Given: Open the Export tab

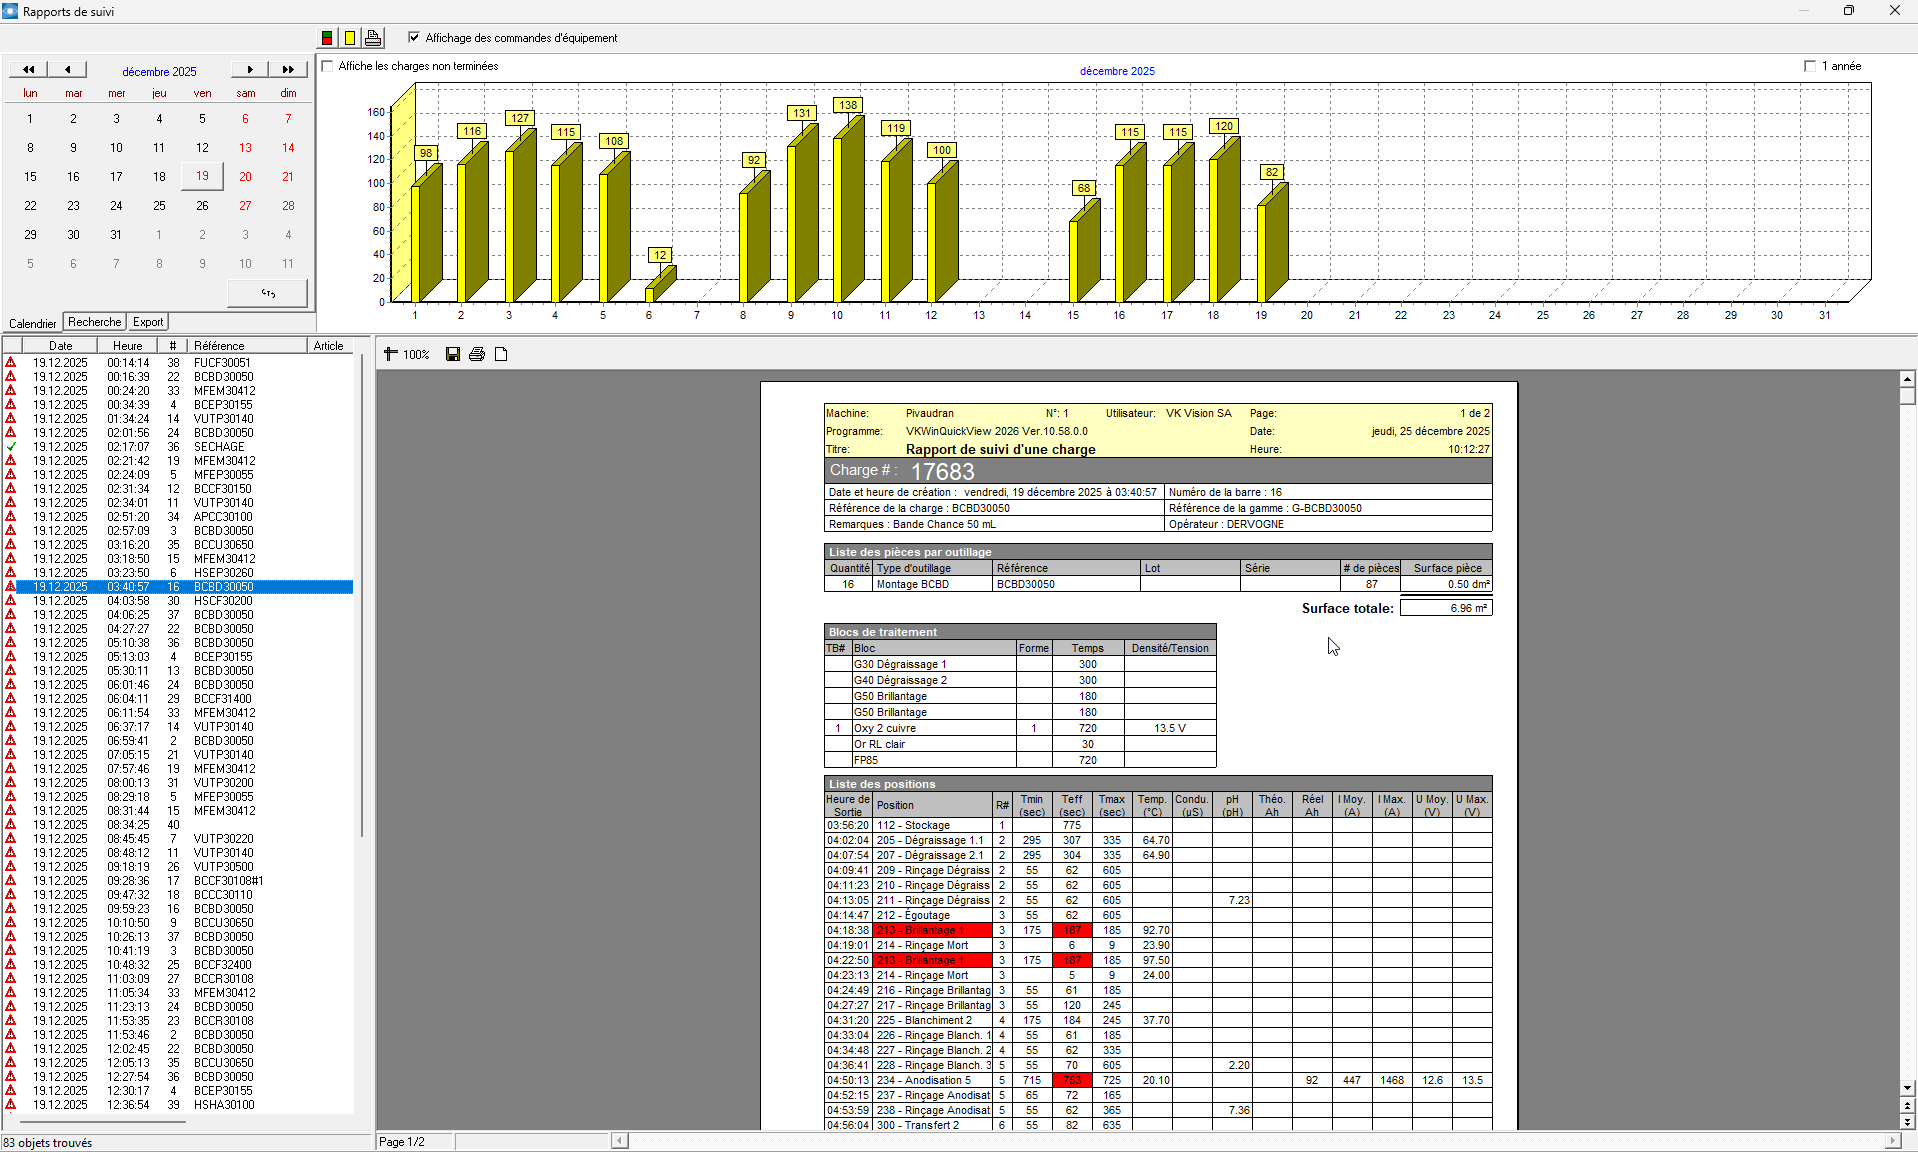Looking at the screenshot, I should click(148, 322).
